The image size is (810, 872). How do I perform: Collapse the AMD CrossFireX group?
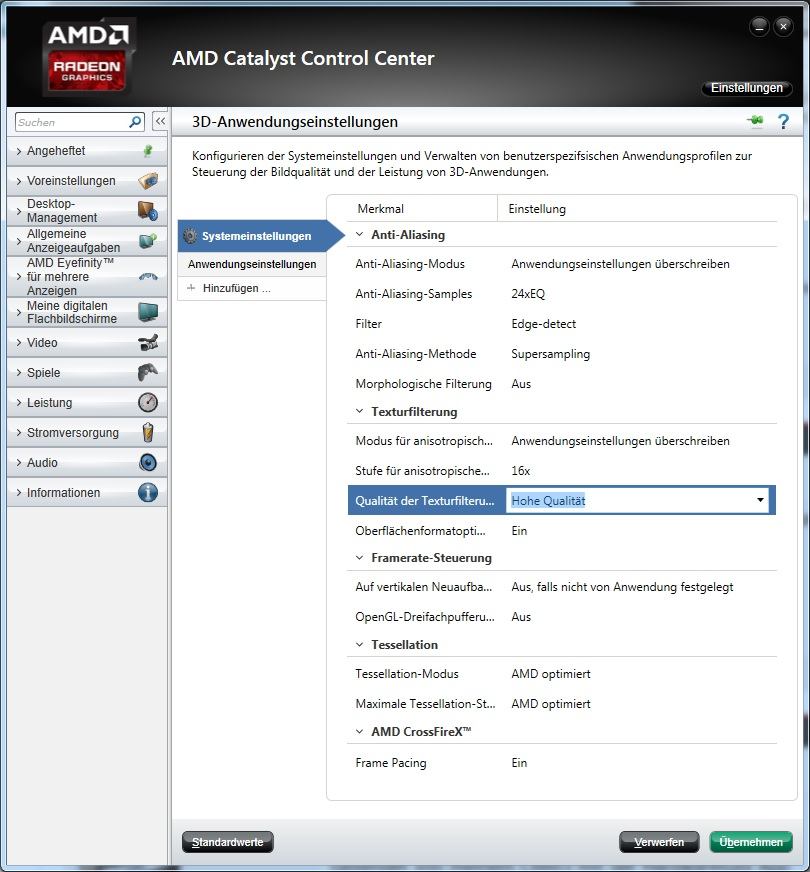[360, 732]
